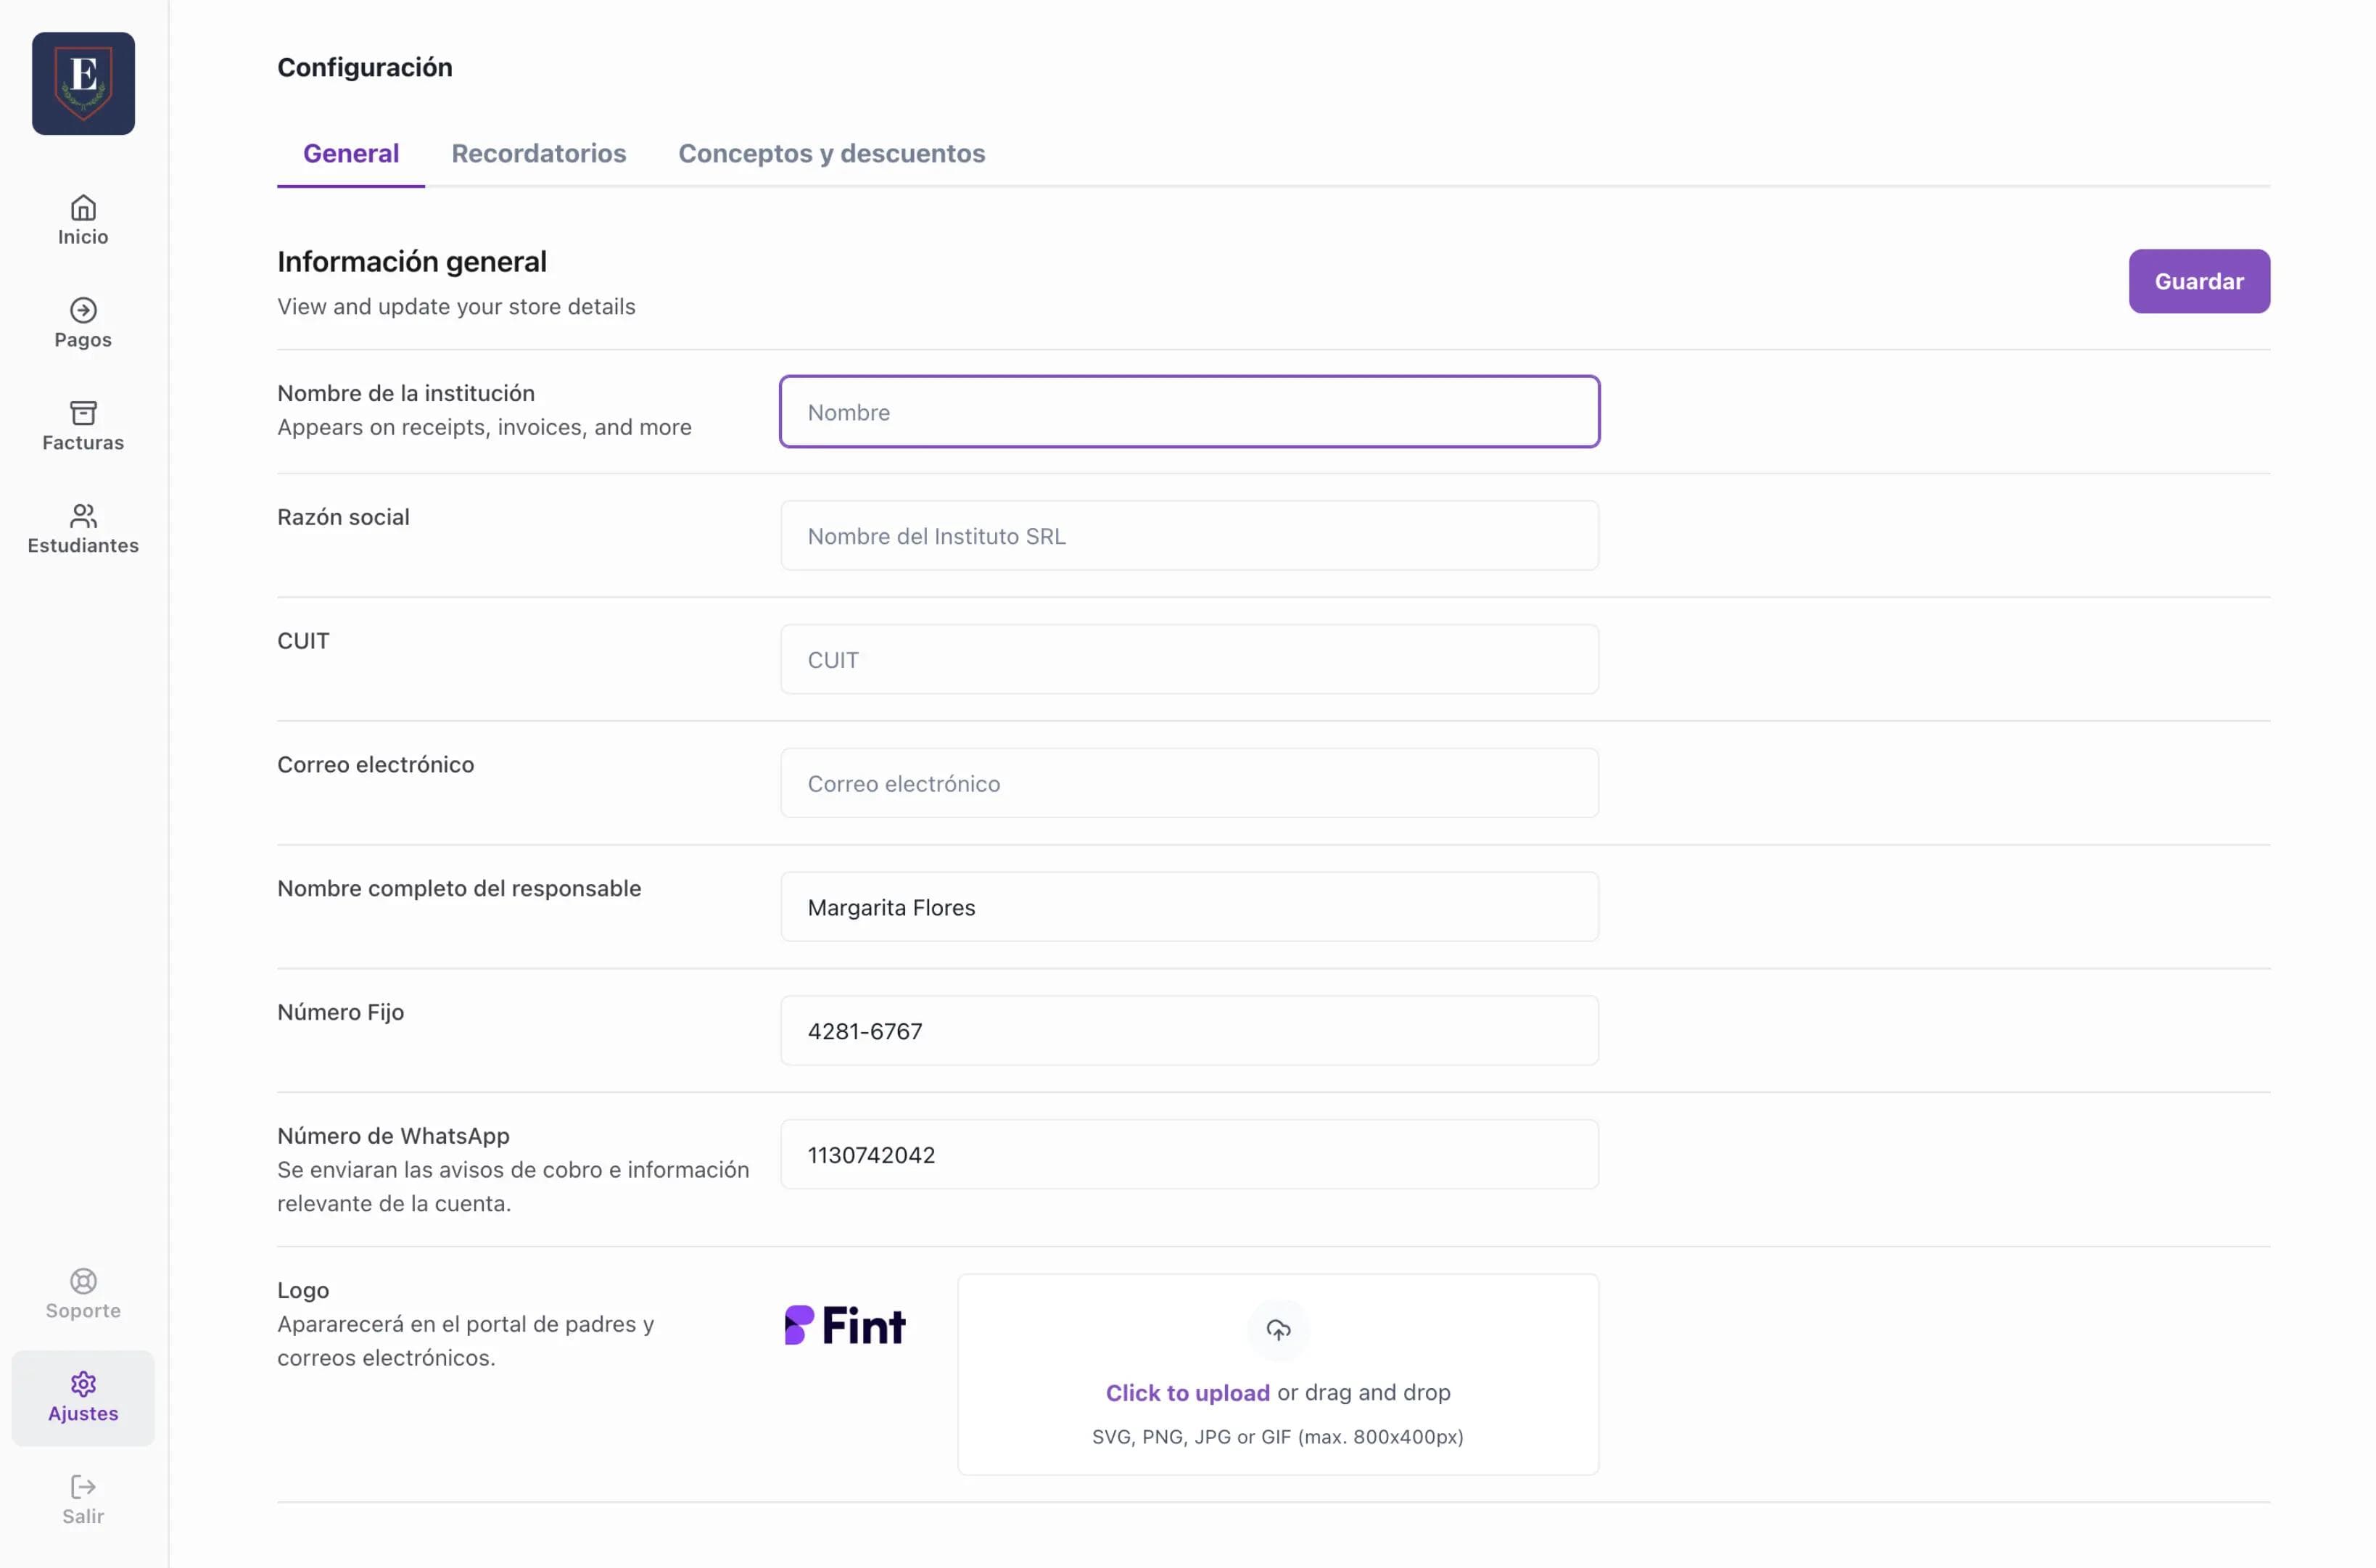Edit WhatsApp number field 1130742042
Viewport: 2376px width, 1568px height.
(x=1190, y=1155)
